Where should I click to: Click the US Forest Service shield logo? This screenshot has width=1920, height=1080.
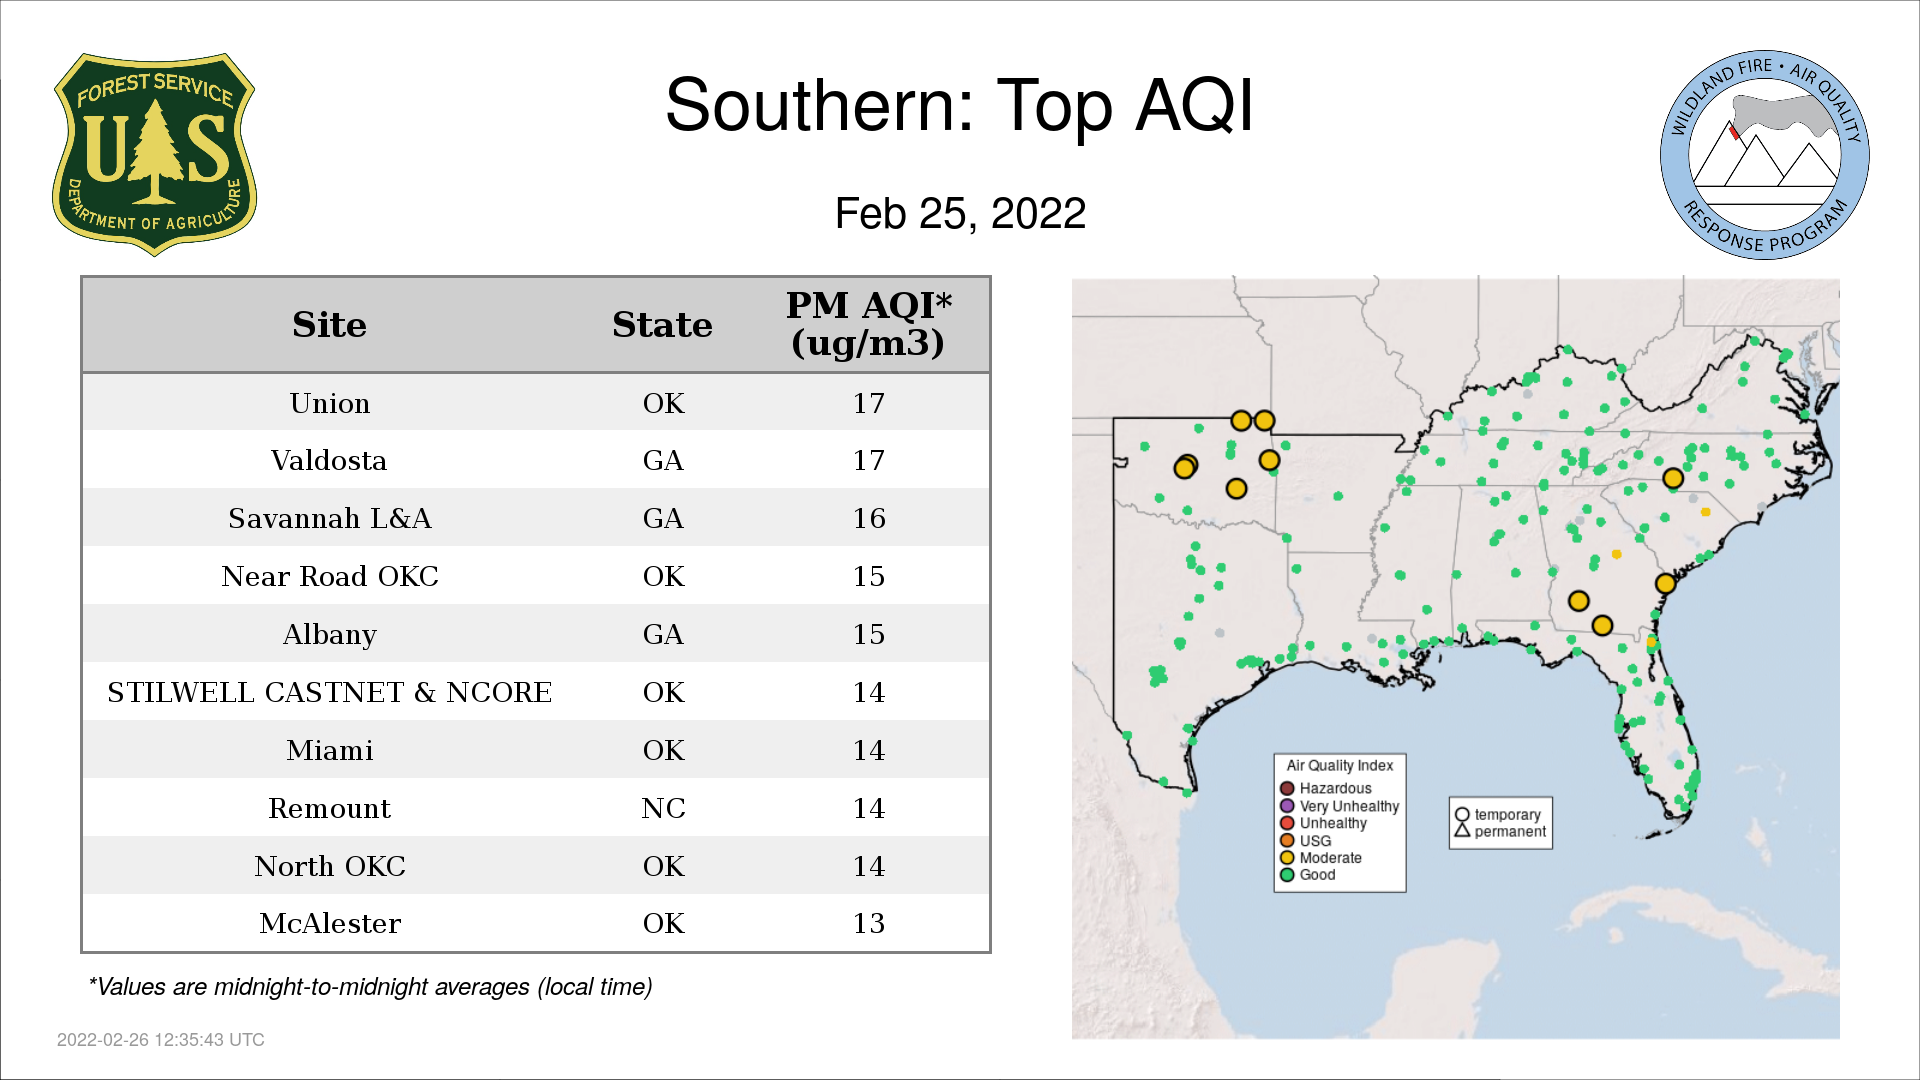coord(154,155)
